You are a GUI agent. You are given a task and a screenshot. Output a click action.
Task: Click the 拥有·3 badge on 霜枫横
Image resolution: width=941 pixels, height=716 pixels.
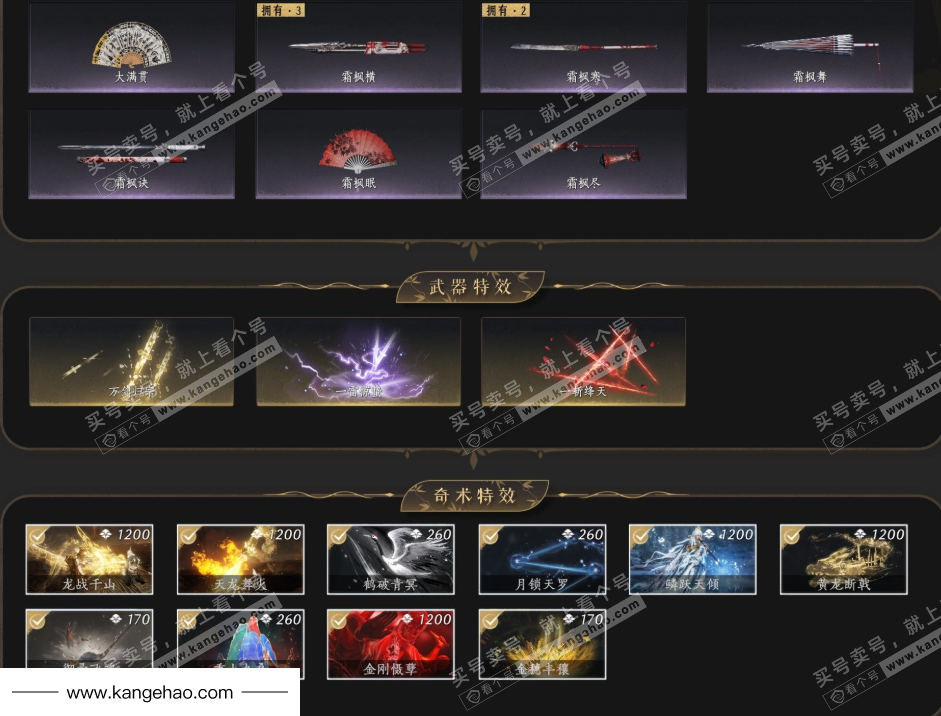[x=281, y=10]
